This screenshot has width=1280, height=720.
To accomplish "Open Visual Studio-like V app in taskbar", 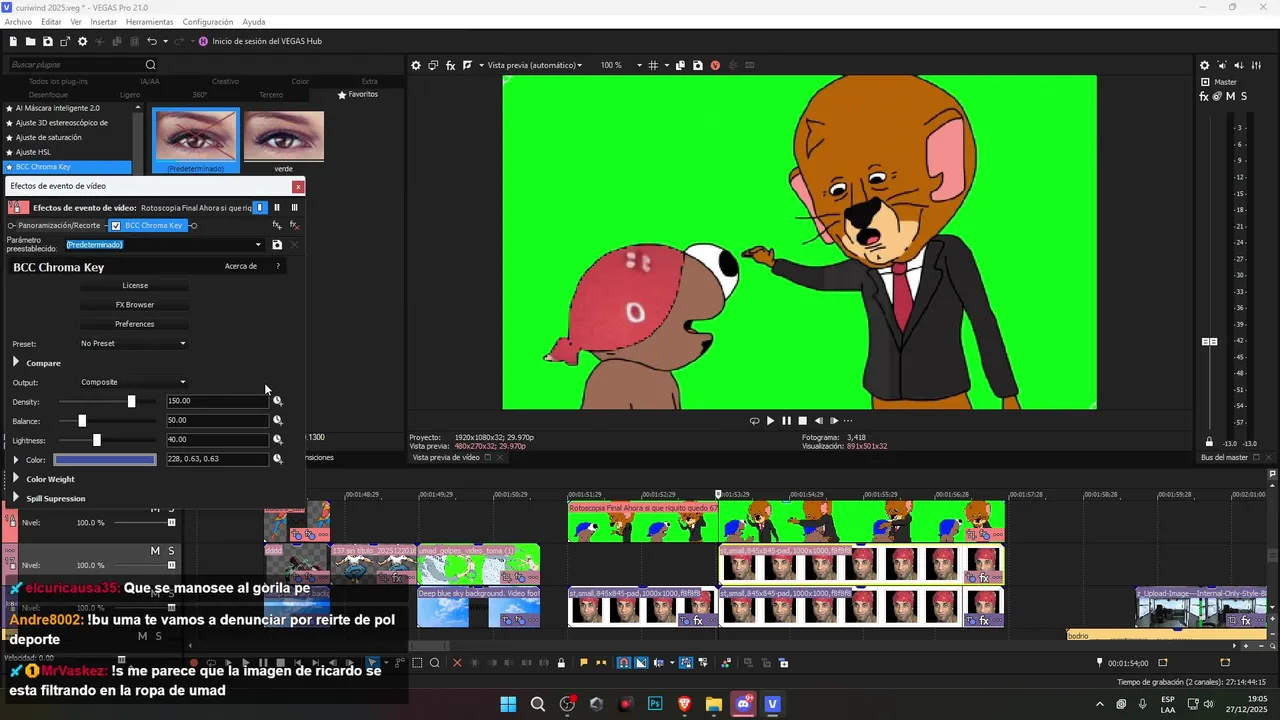I will pyautogui.click(x=772, y=704).
